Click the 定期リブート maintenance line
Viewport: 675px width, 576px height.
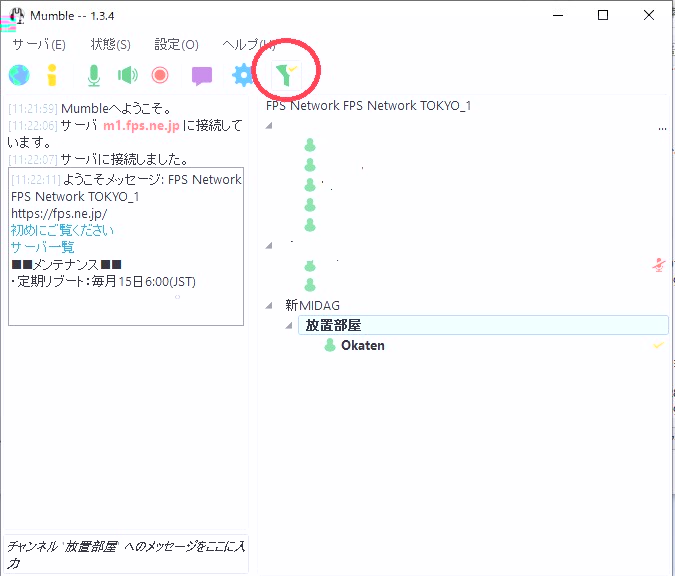click(x=103, y=282)
